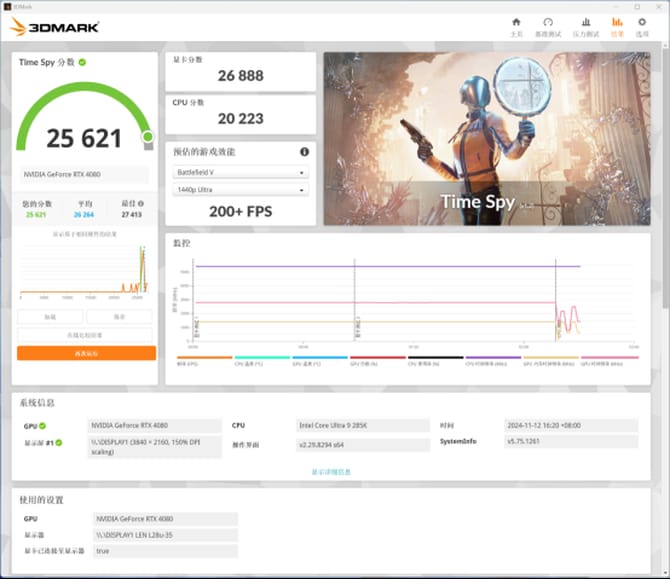Toggle the CPU temperature legend in monitoring chart
Viewport: 670px width, 579px height.
click(x=262, y=363)
